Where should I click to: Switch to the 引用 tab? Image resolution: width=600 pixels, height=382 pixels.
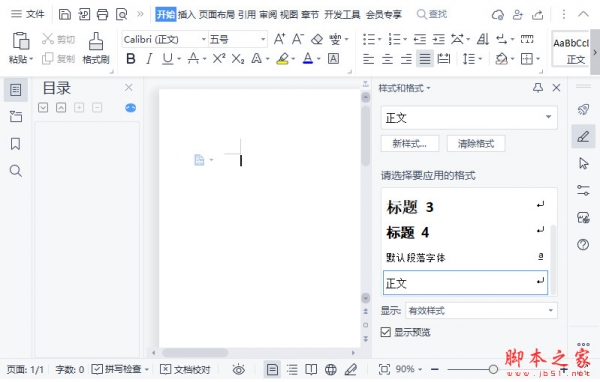[247, 15]
